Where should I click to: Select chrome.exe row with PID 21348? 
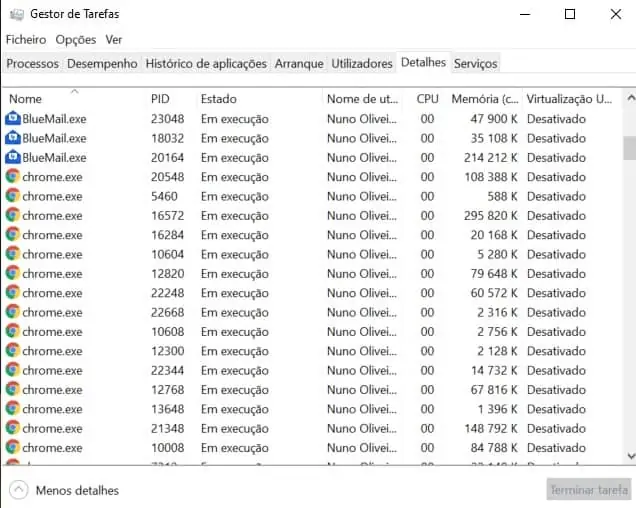200,428
